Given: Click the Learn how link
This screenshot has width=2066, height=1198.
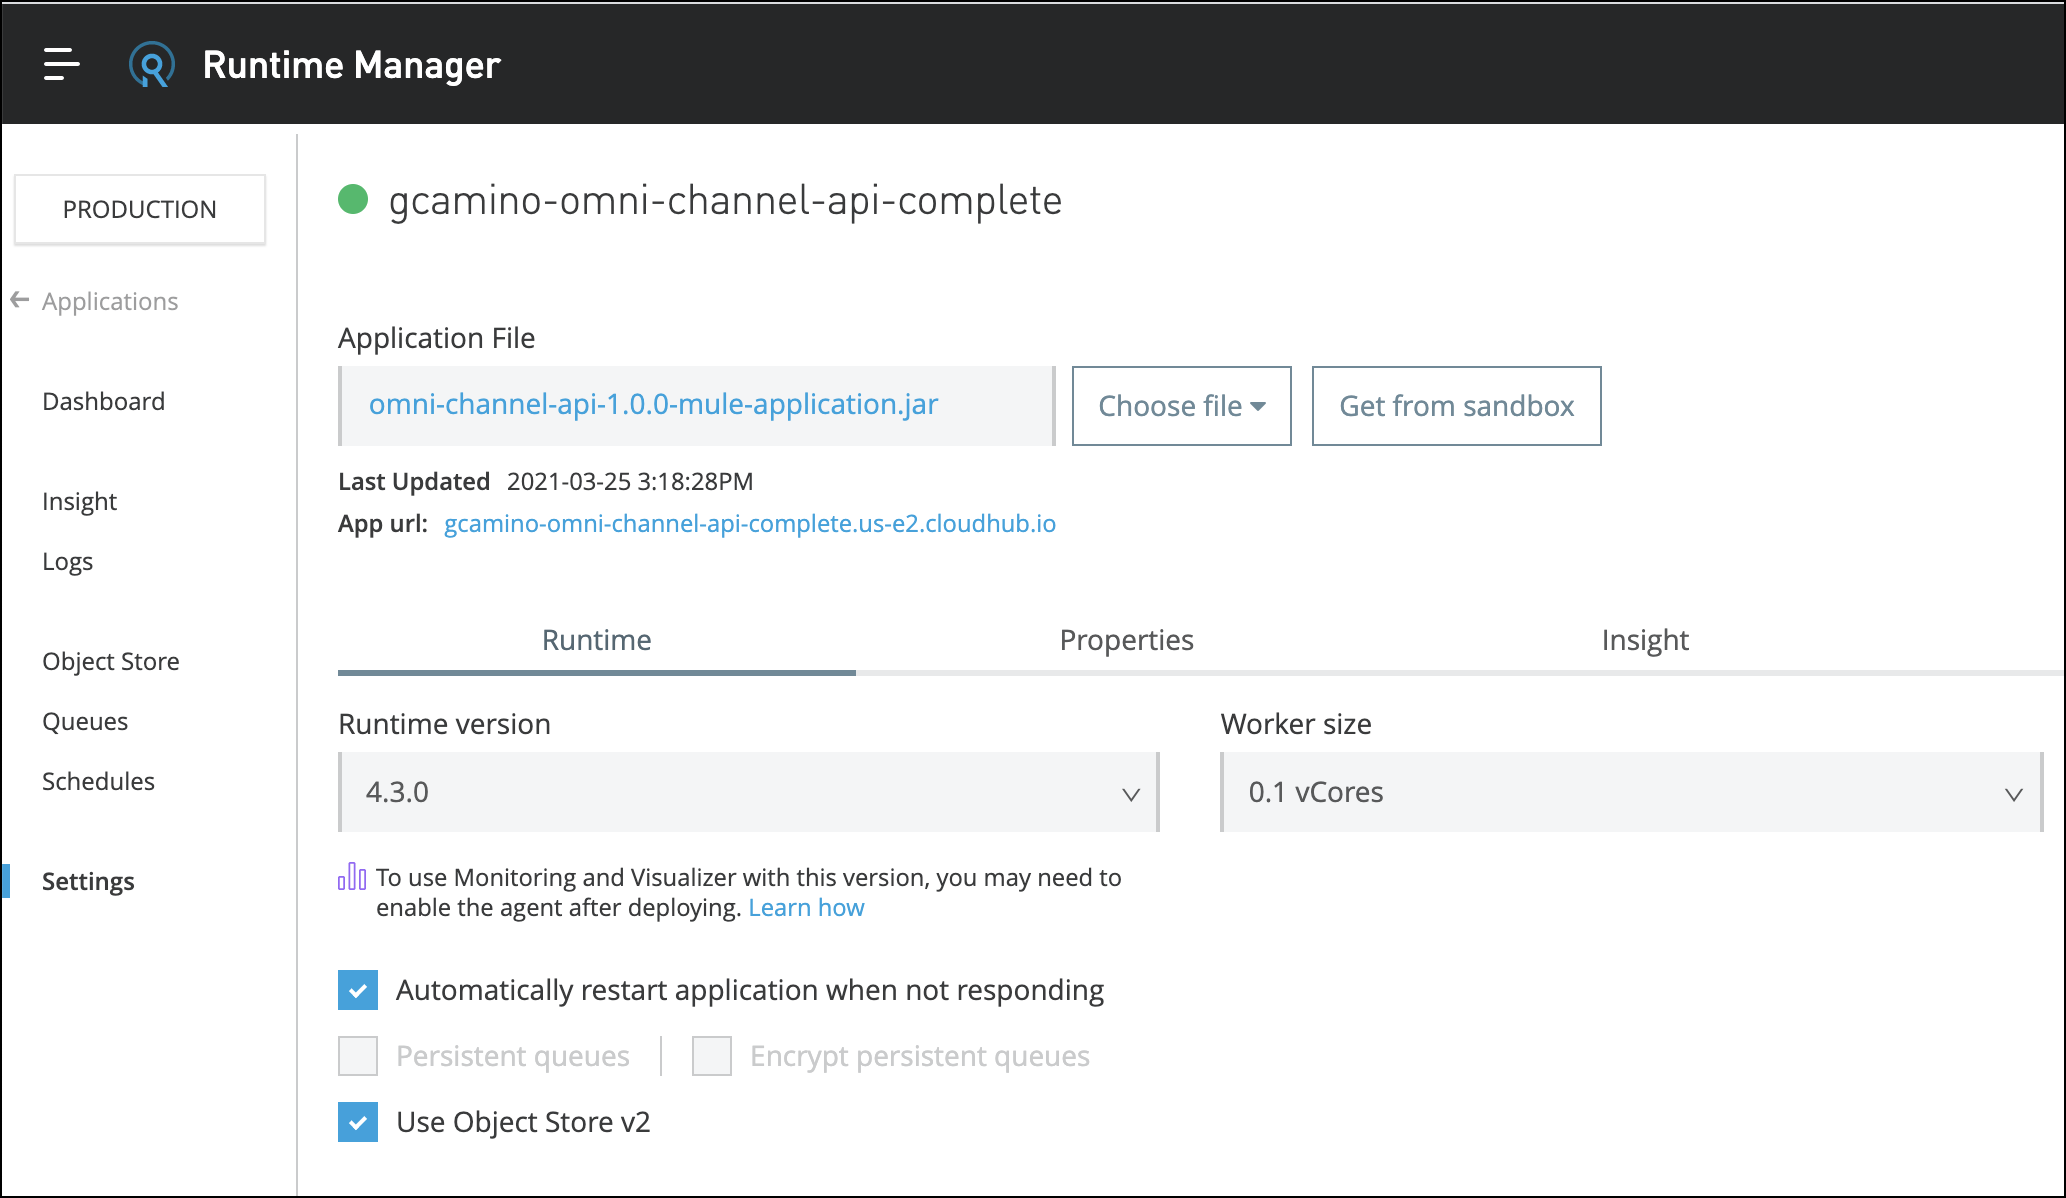Looking at the screenshot, I should pyautogui.click(x=806, y=907).
